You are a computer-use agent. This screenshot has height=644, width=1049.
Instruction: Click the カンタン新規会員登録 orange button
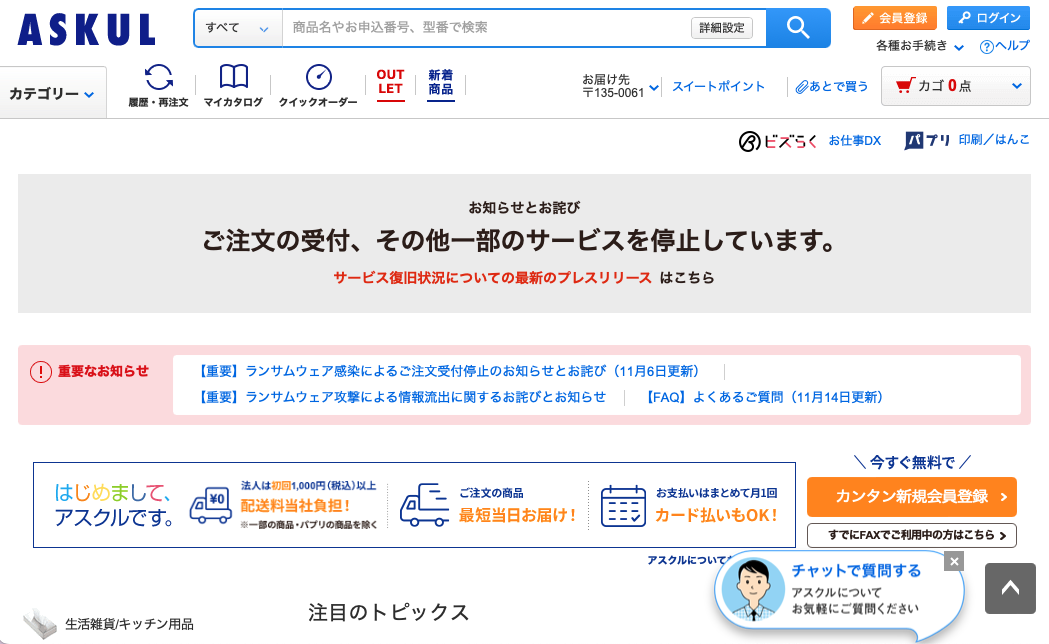click(x=911, y=497)
